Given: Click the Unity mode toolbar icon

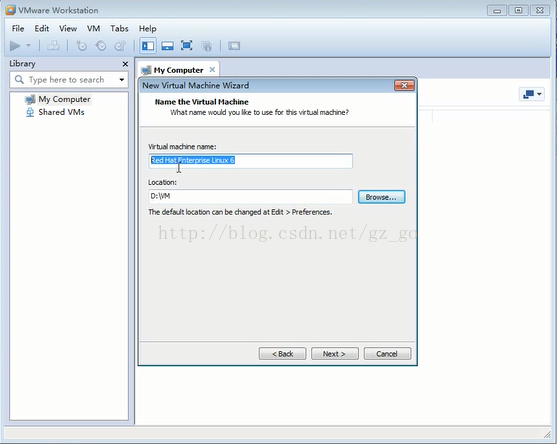Looking at the screenshot, I should pos(206,46).
